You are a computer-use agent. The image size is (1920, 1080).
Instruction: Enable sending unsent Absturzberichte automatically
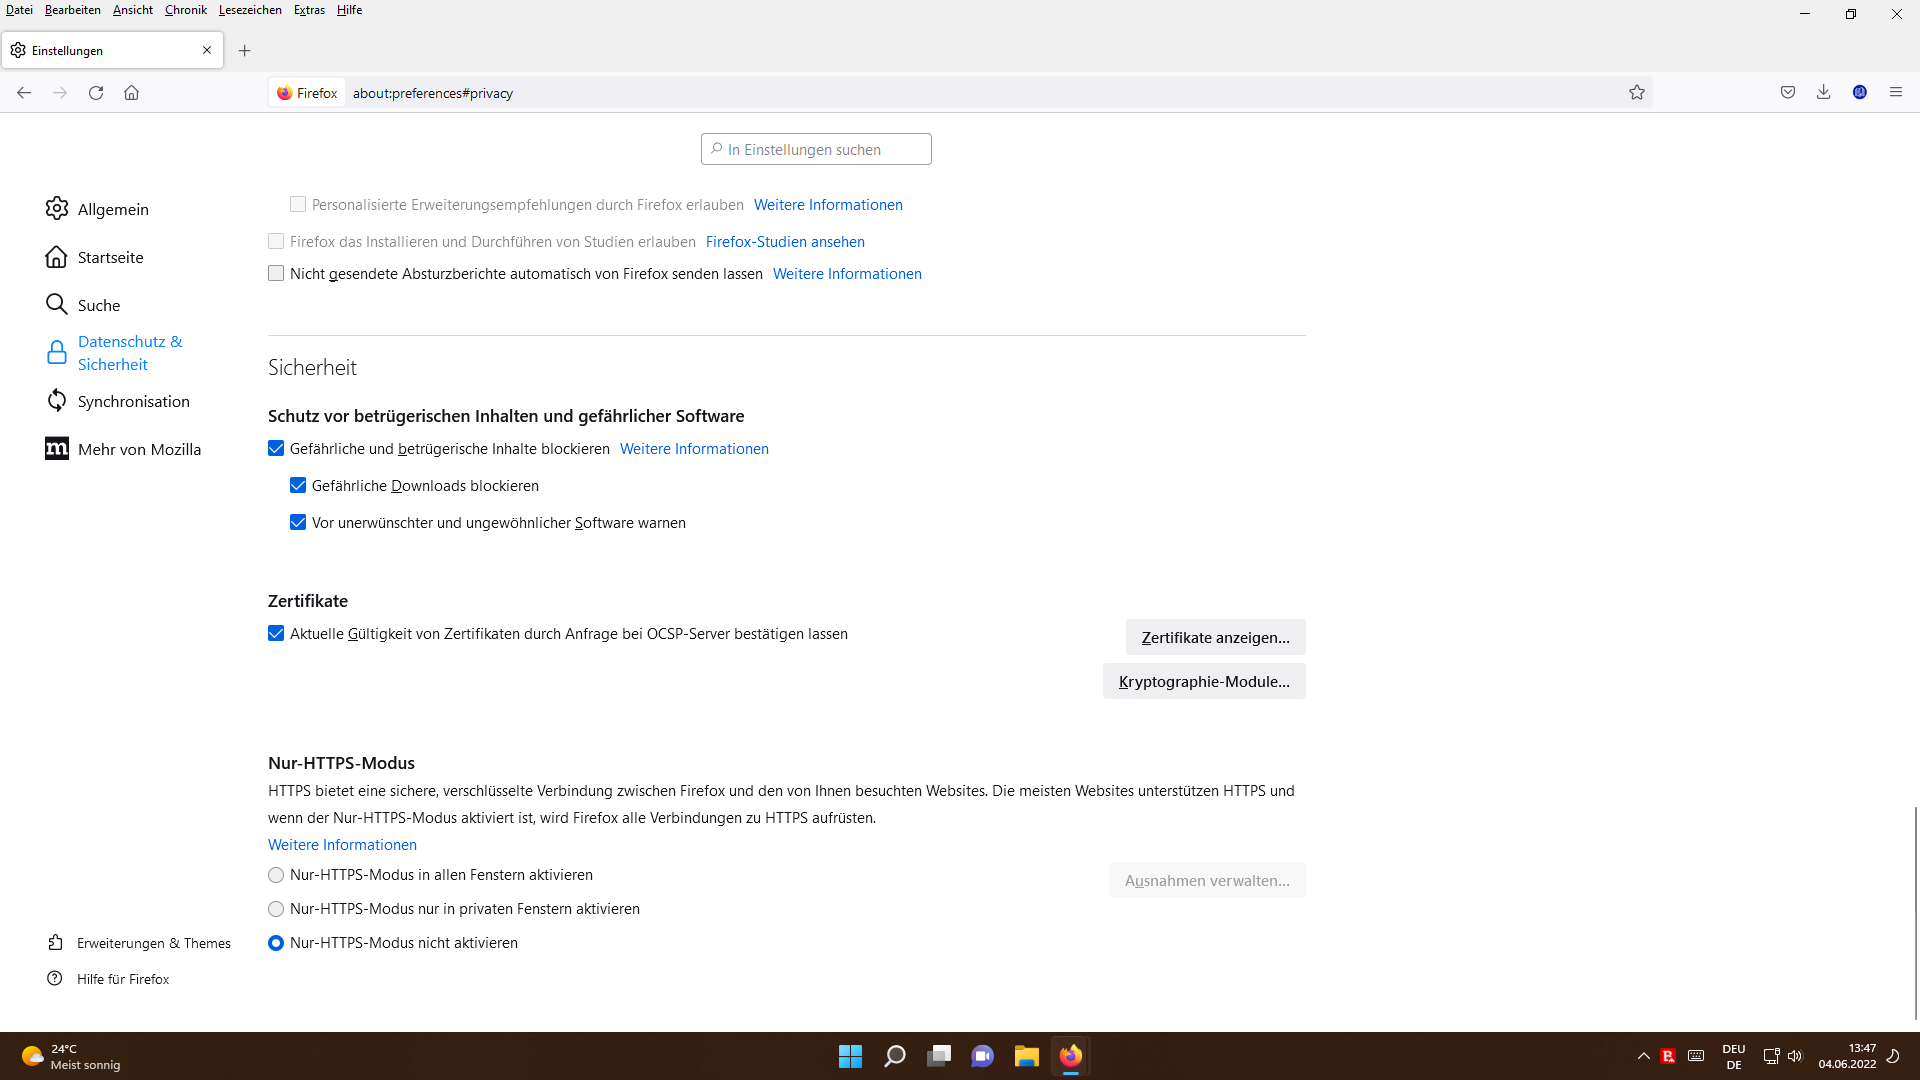(x=276, y=274)
